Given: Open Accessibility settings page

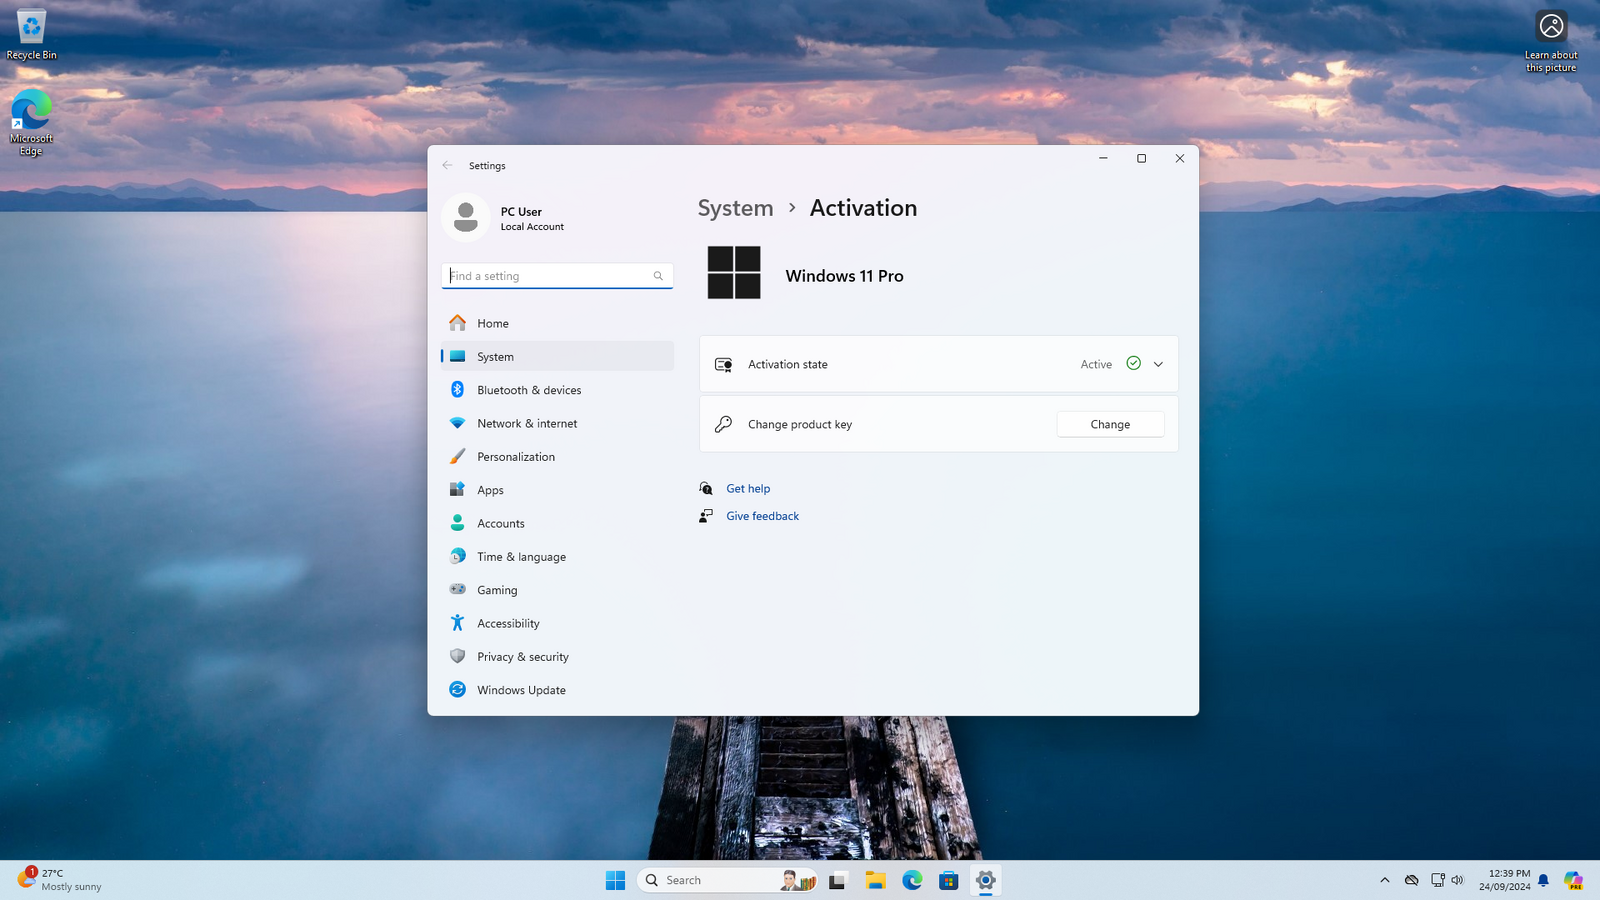Looking at the screenshot, I should 557,623.
